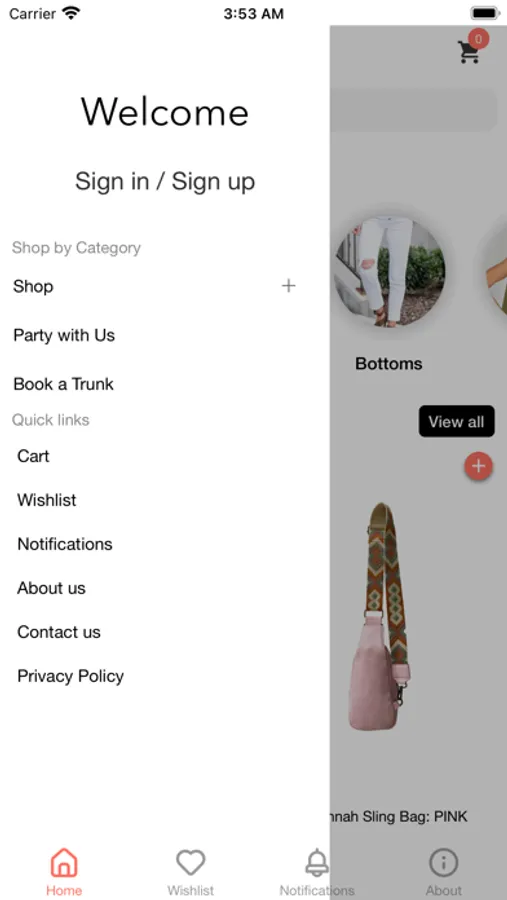Select Shop in the category list
Image resolution: width=507 pixels, height=900 pixels.
[x=33, y=286]
